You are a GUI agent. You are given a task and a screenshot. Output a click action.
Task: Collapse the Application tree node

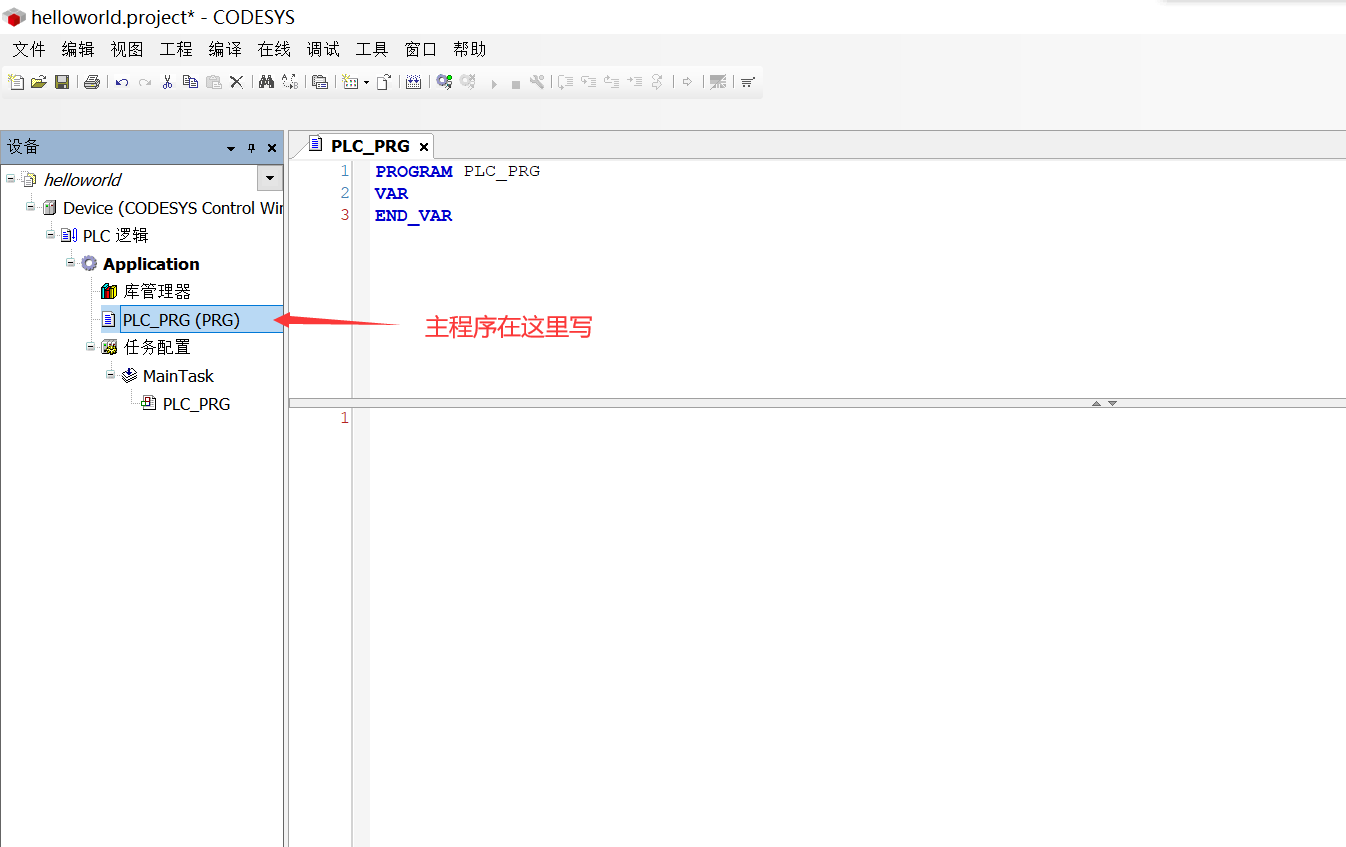pos(70,263)
